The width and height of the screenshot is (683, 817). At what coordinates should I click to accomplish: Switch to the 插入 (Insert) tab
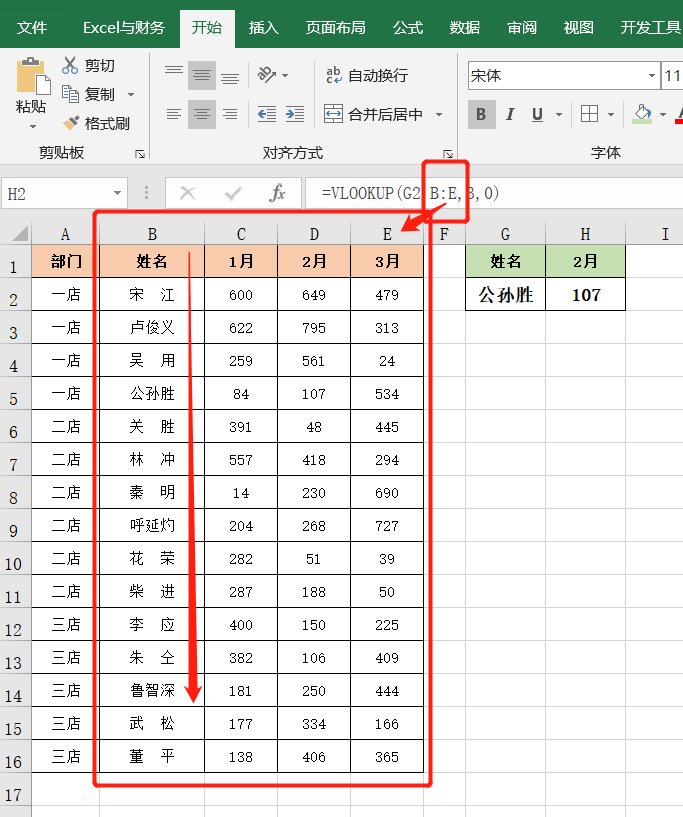pos(264,27)
